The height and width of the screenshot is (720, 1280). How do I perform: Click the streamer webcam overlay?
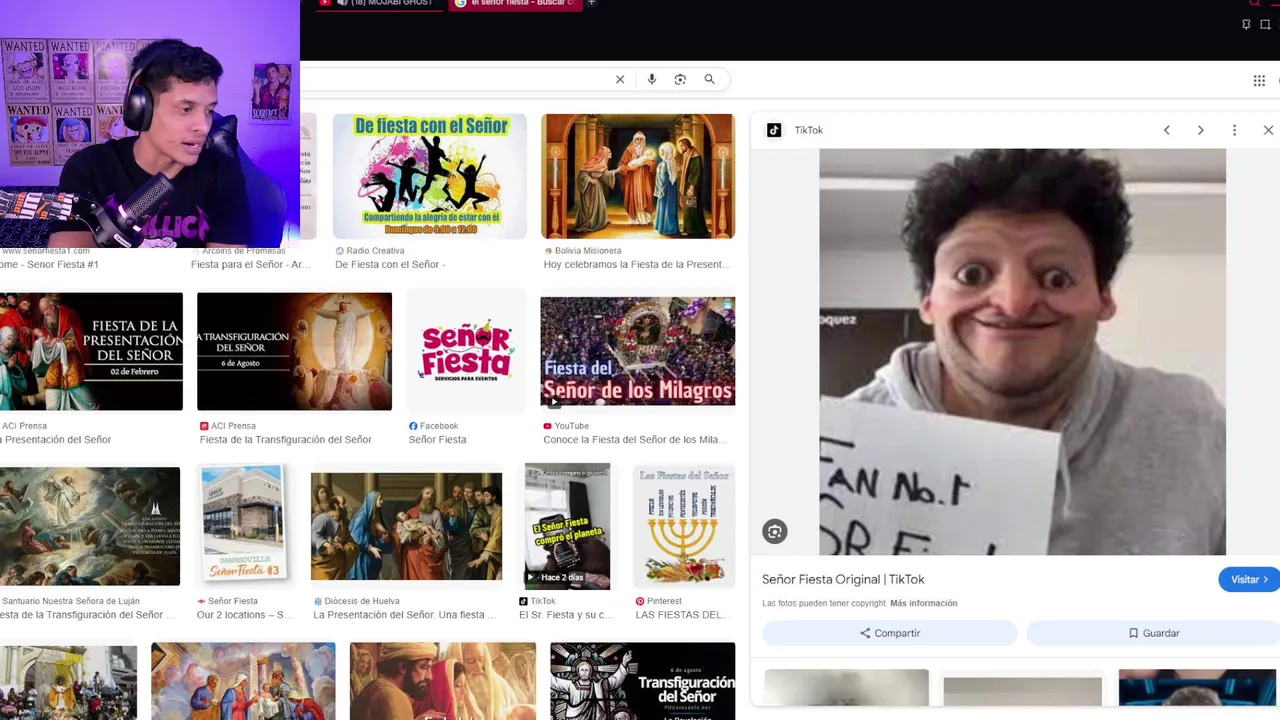click(x=150, y=124)
